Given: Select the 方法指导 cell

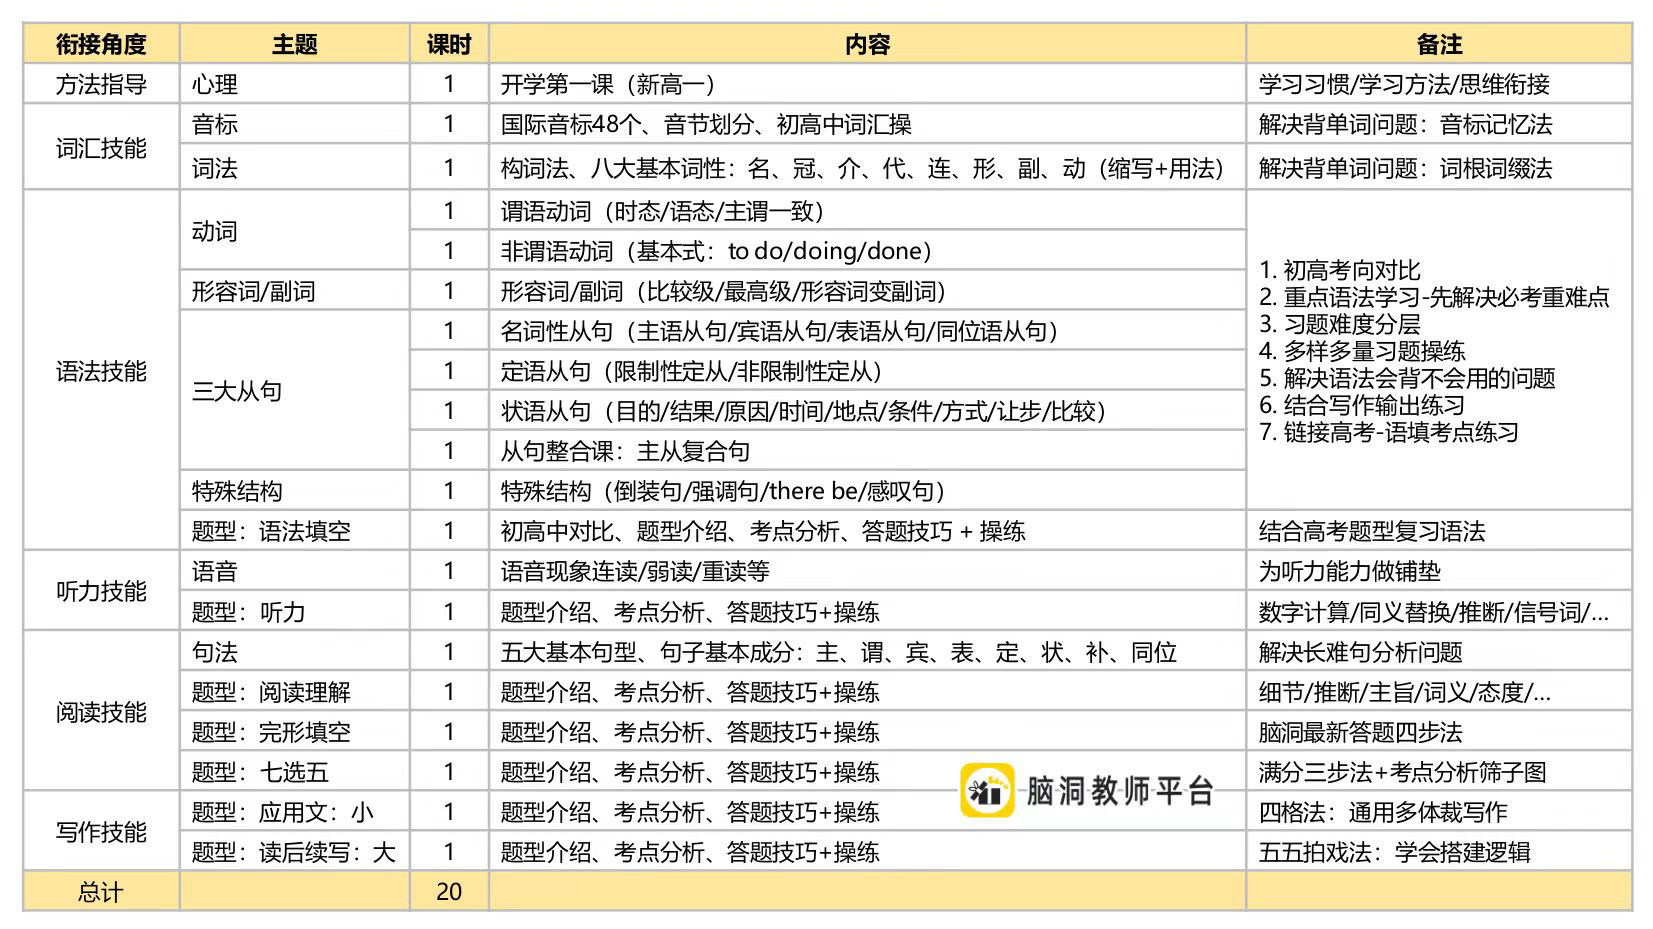Looking at the screenshot, I should [x=101, y=84].
